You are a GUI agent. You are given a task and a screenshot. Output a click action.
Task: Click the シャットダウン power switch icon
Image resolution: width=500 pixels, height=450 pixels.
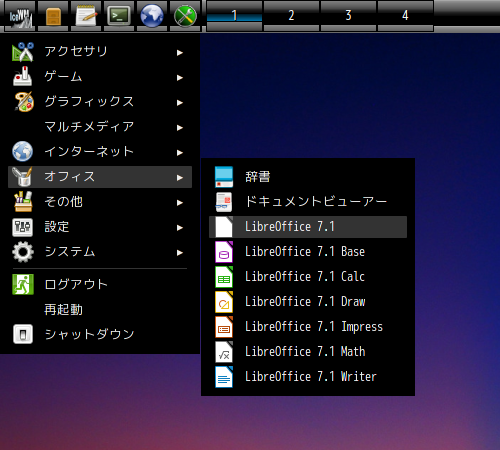click(23, 334)
